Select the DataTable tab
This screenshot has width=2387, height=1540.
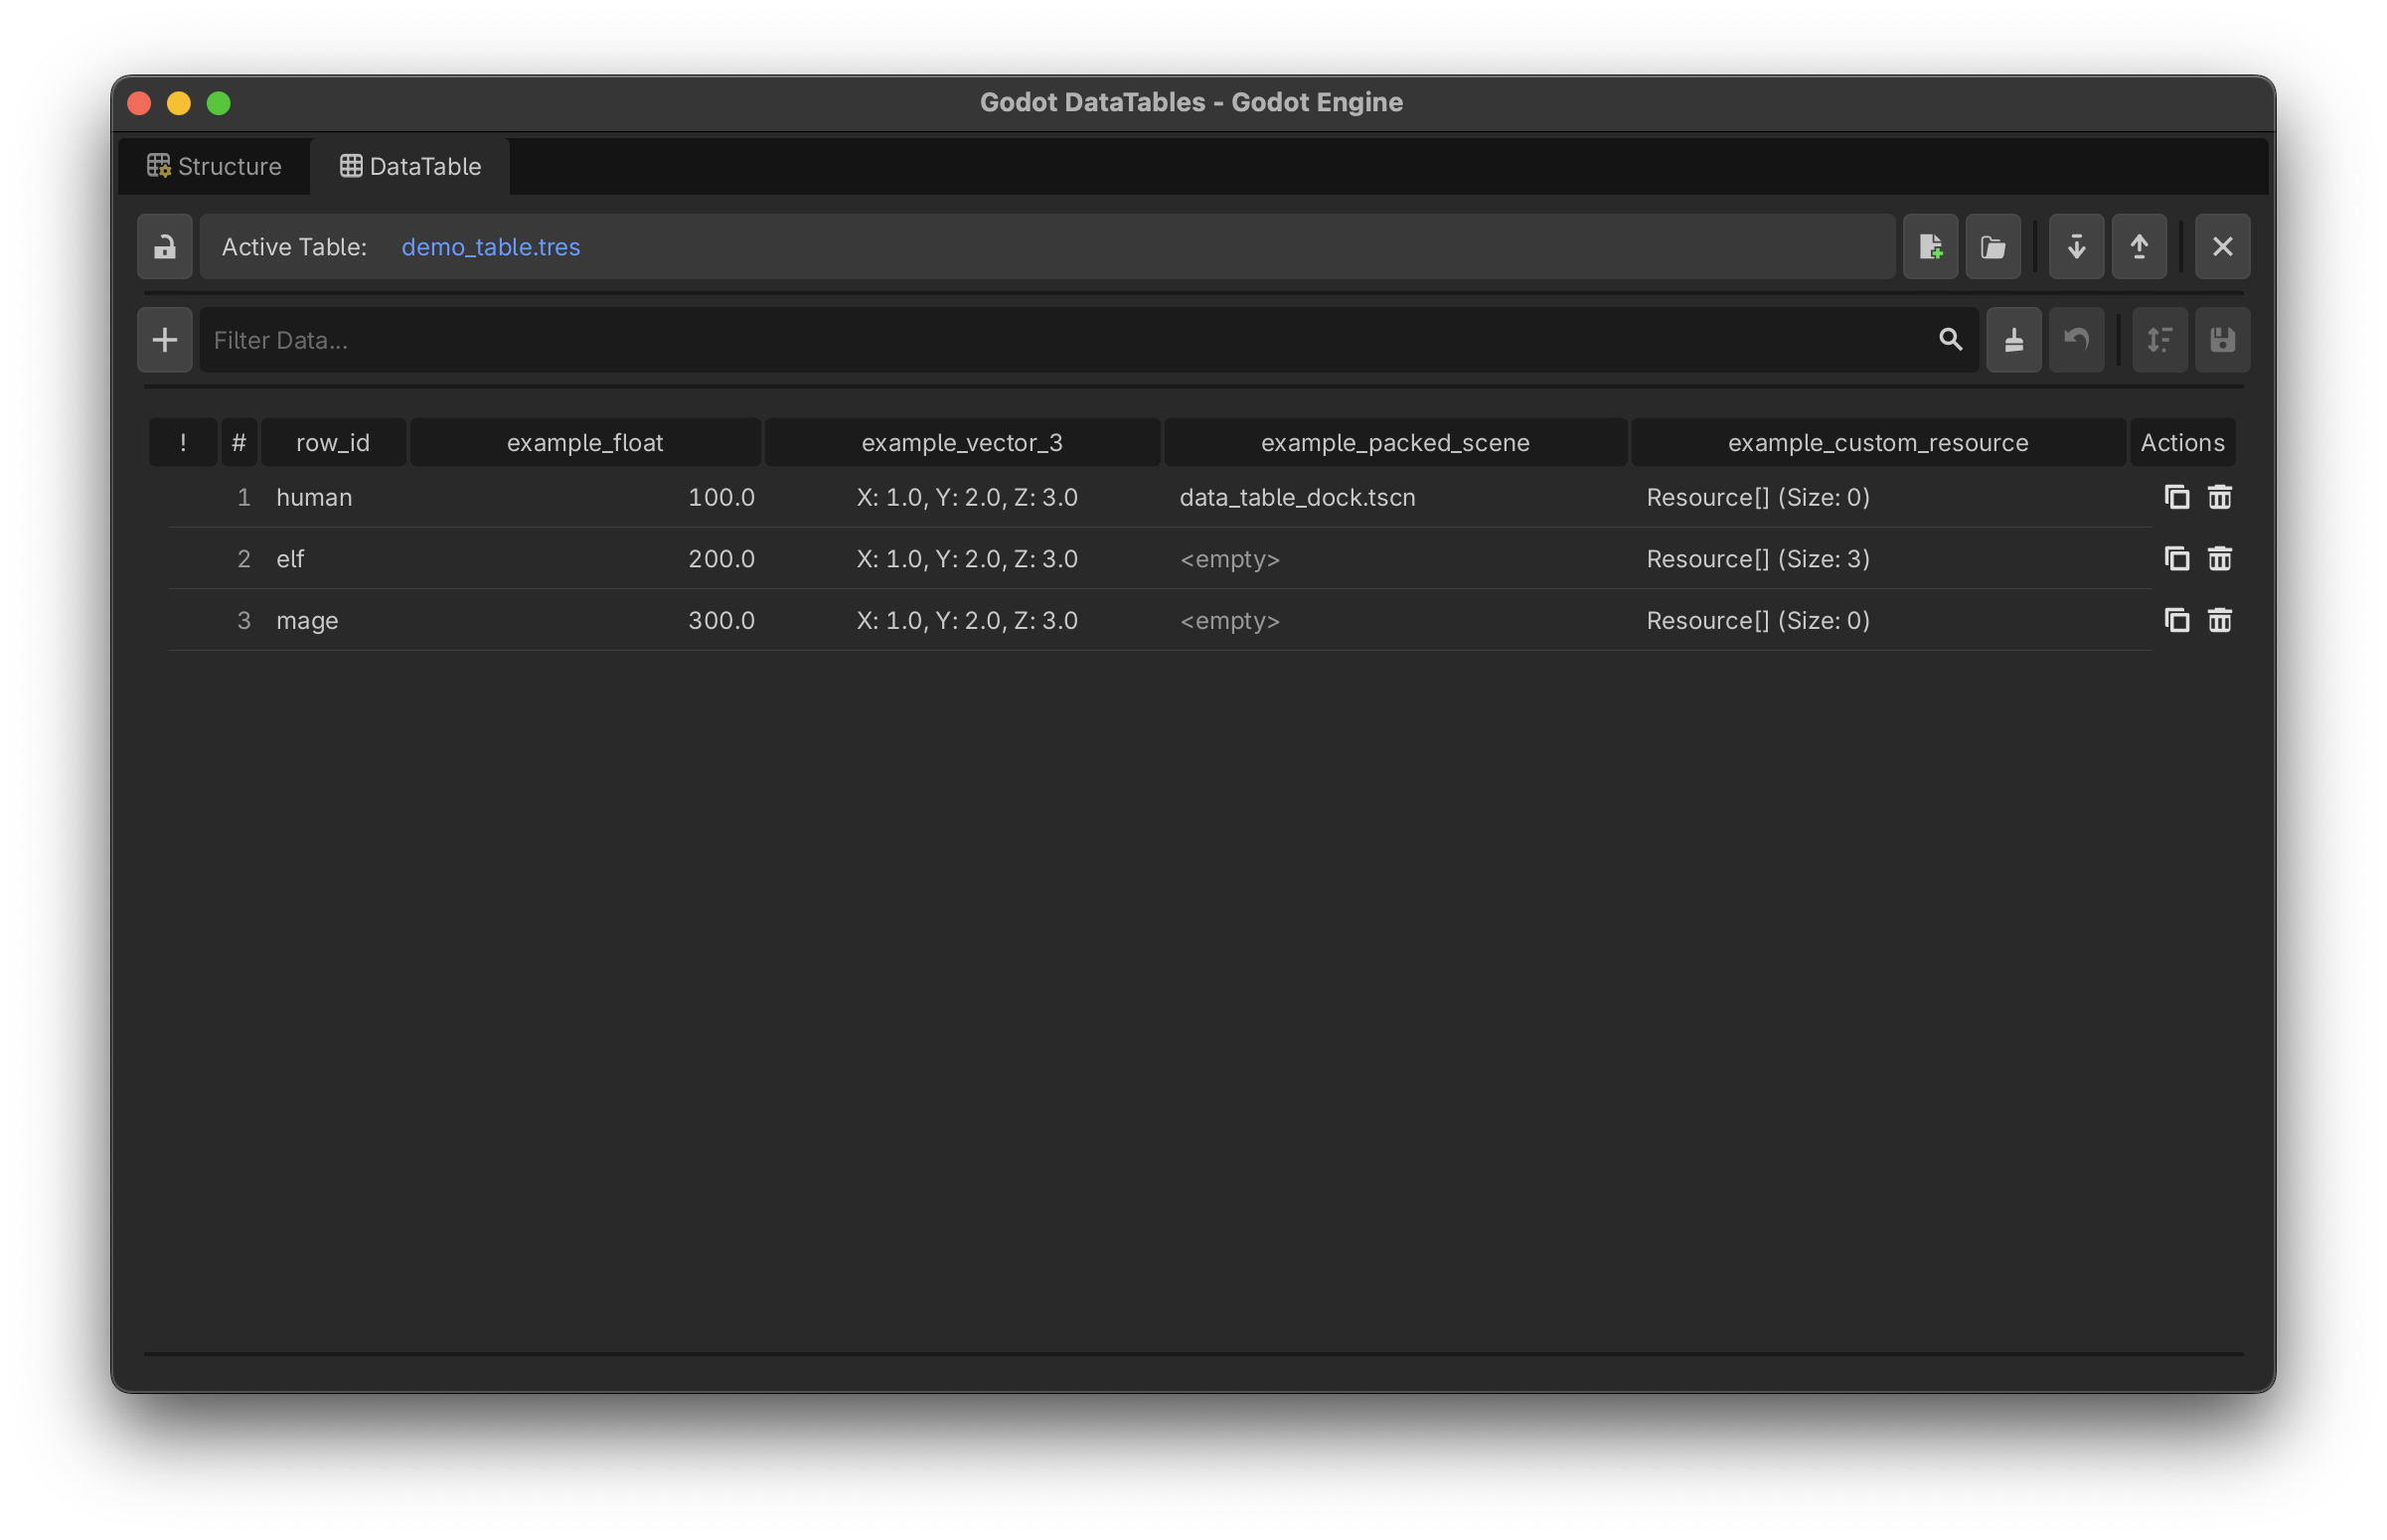410,166
